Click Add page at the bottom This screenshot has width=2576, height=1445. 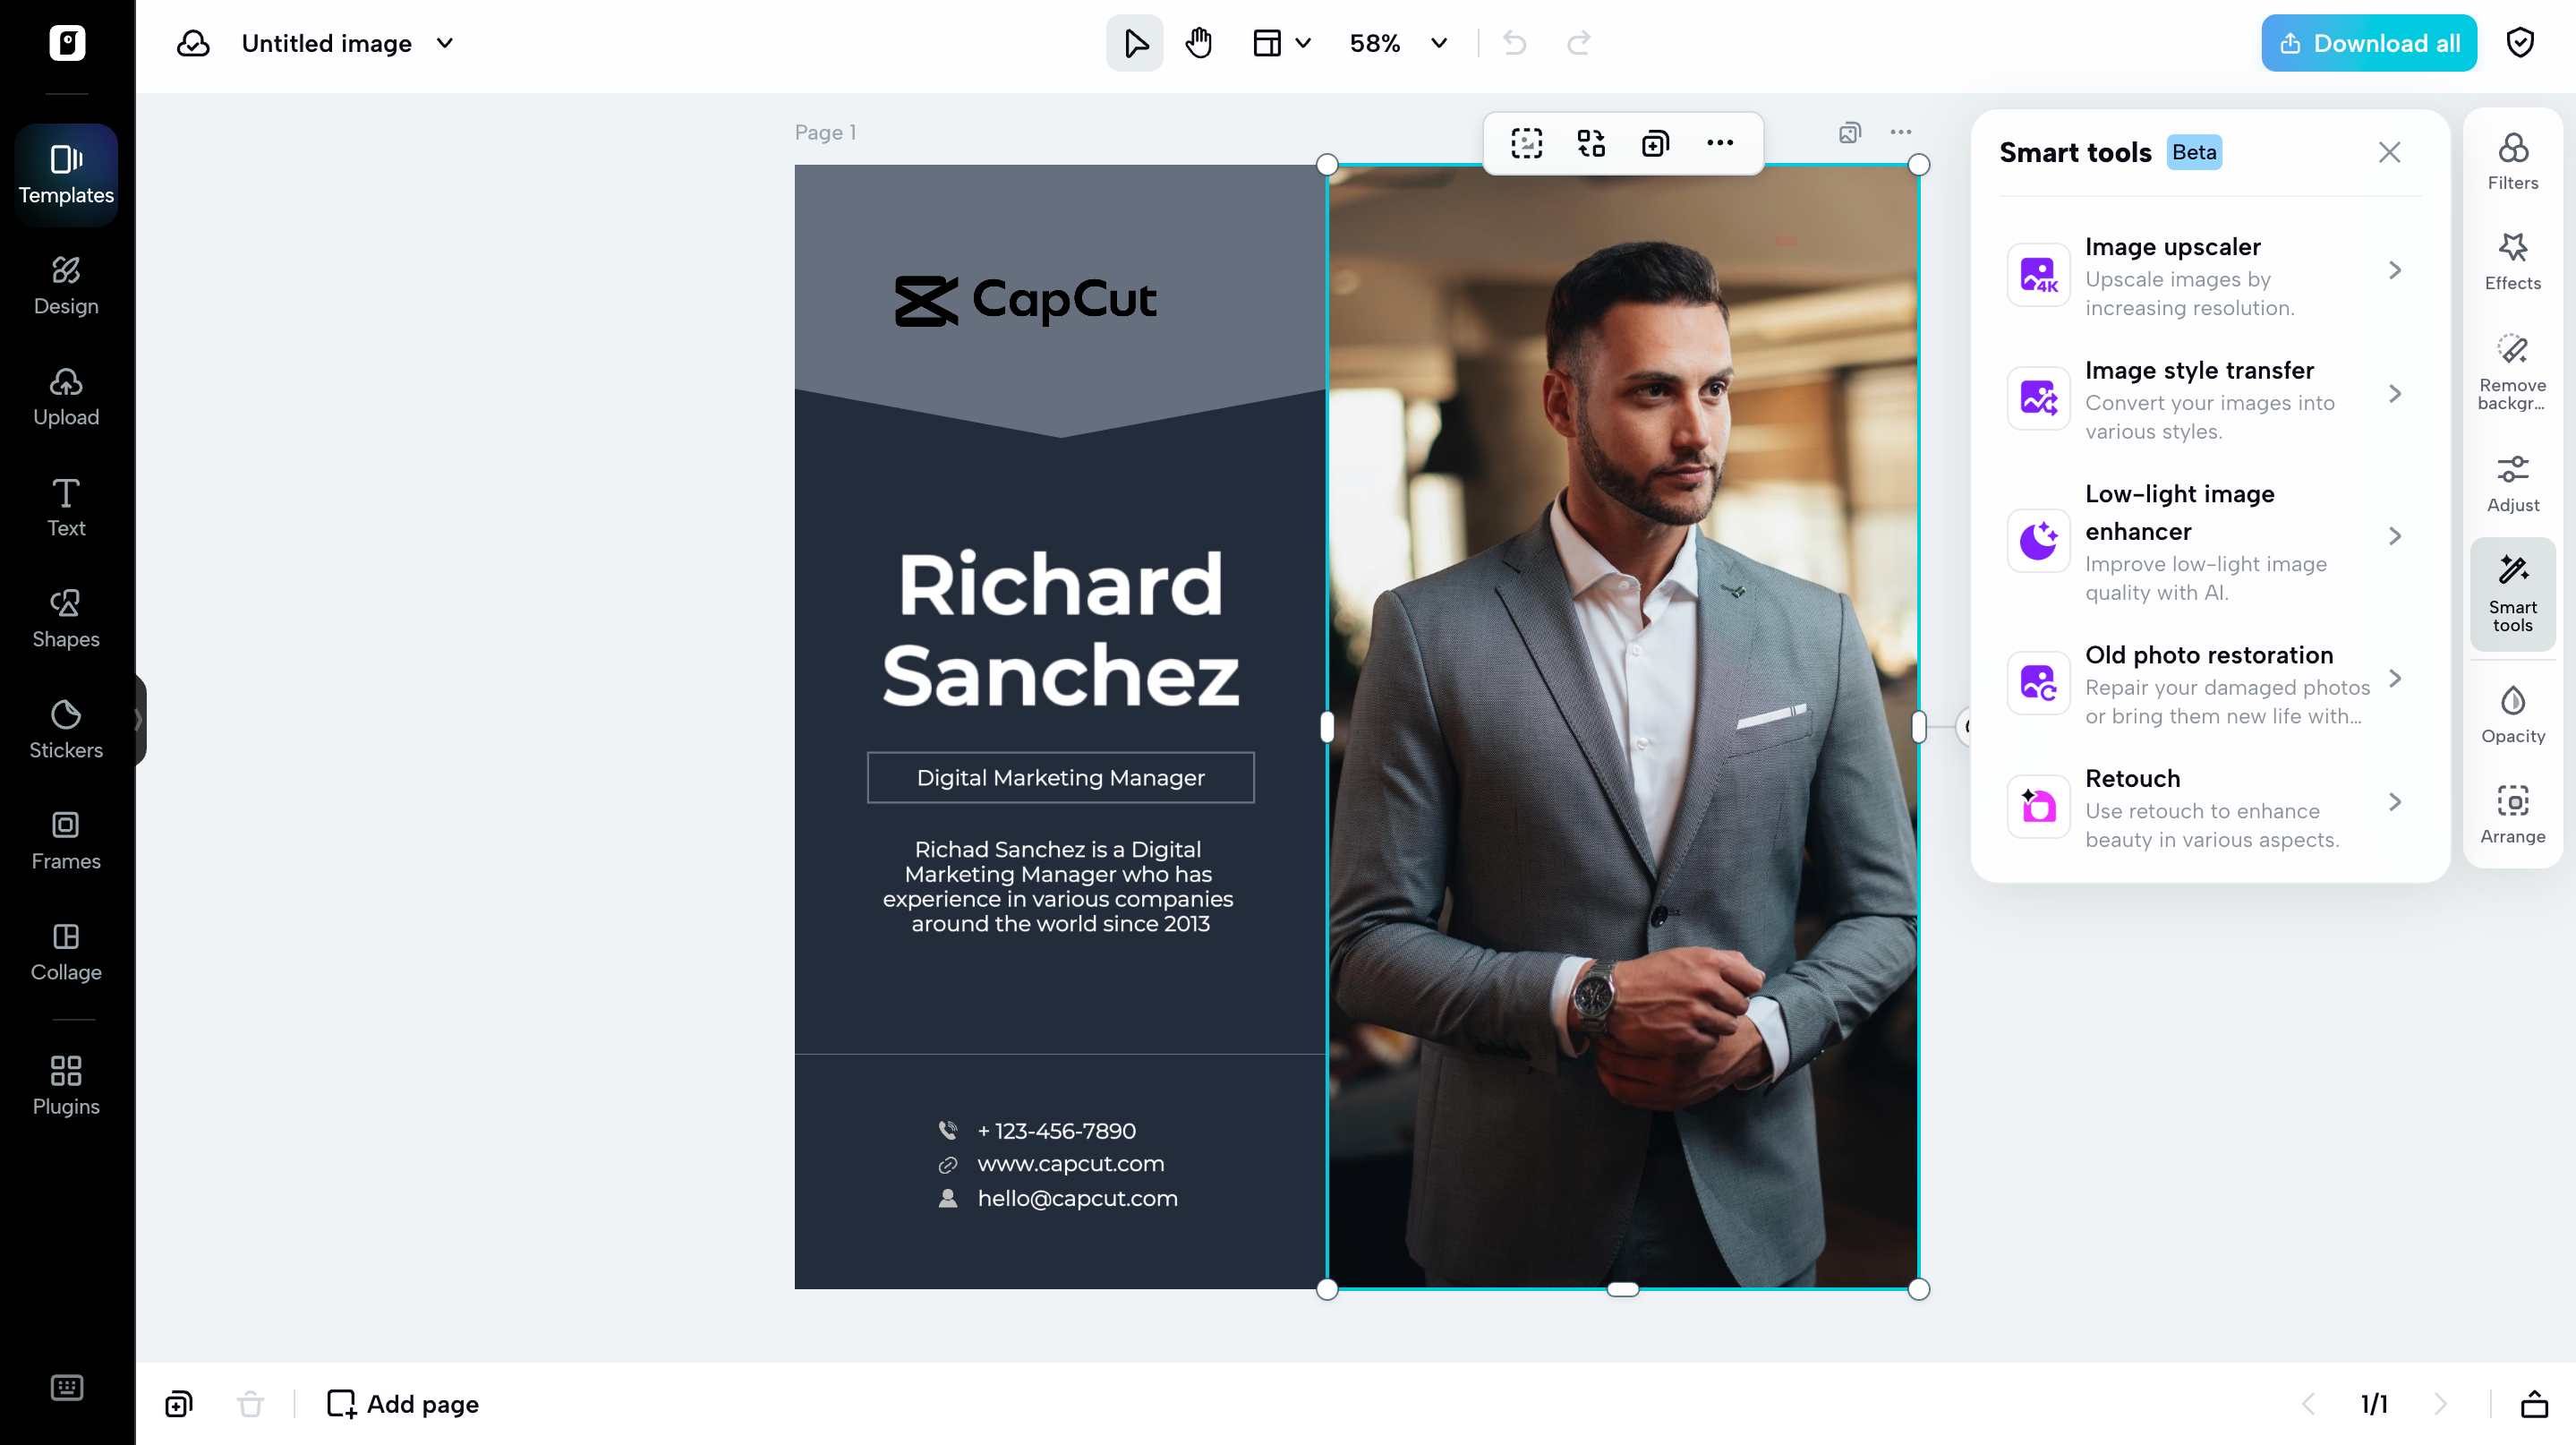click(x=403, y=1404)
